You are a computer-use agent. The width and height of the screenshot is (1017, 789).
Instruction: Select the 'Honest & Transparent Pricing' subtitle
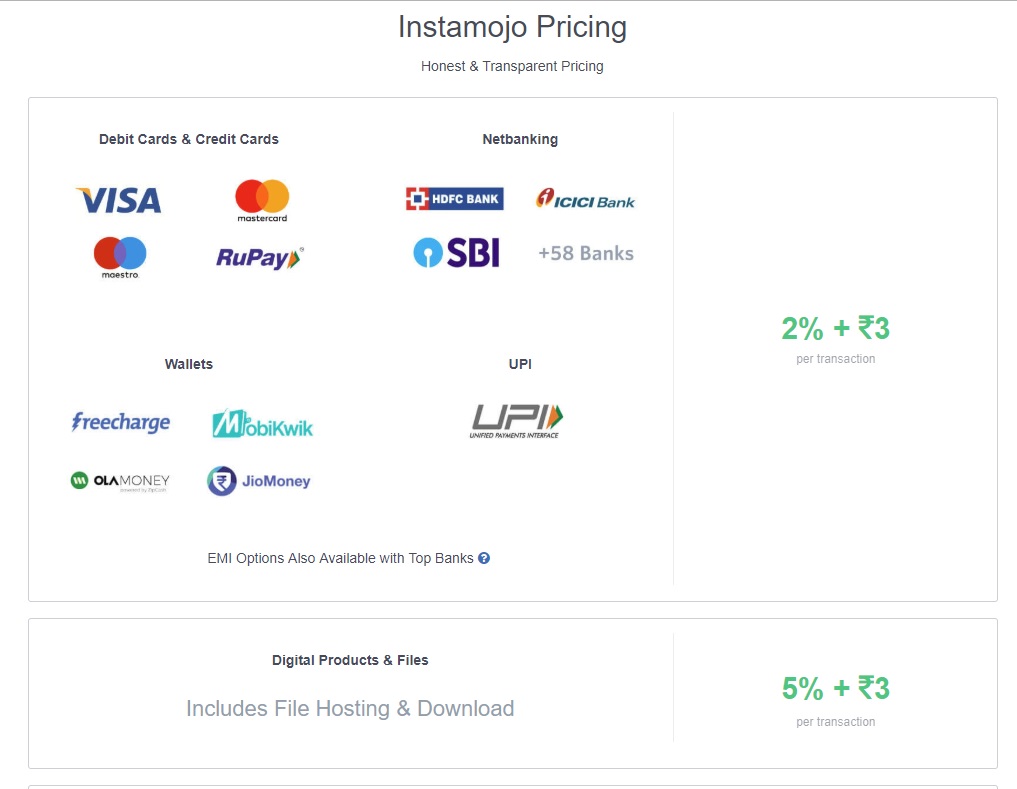click(x=512, y=66)
